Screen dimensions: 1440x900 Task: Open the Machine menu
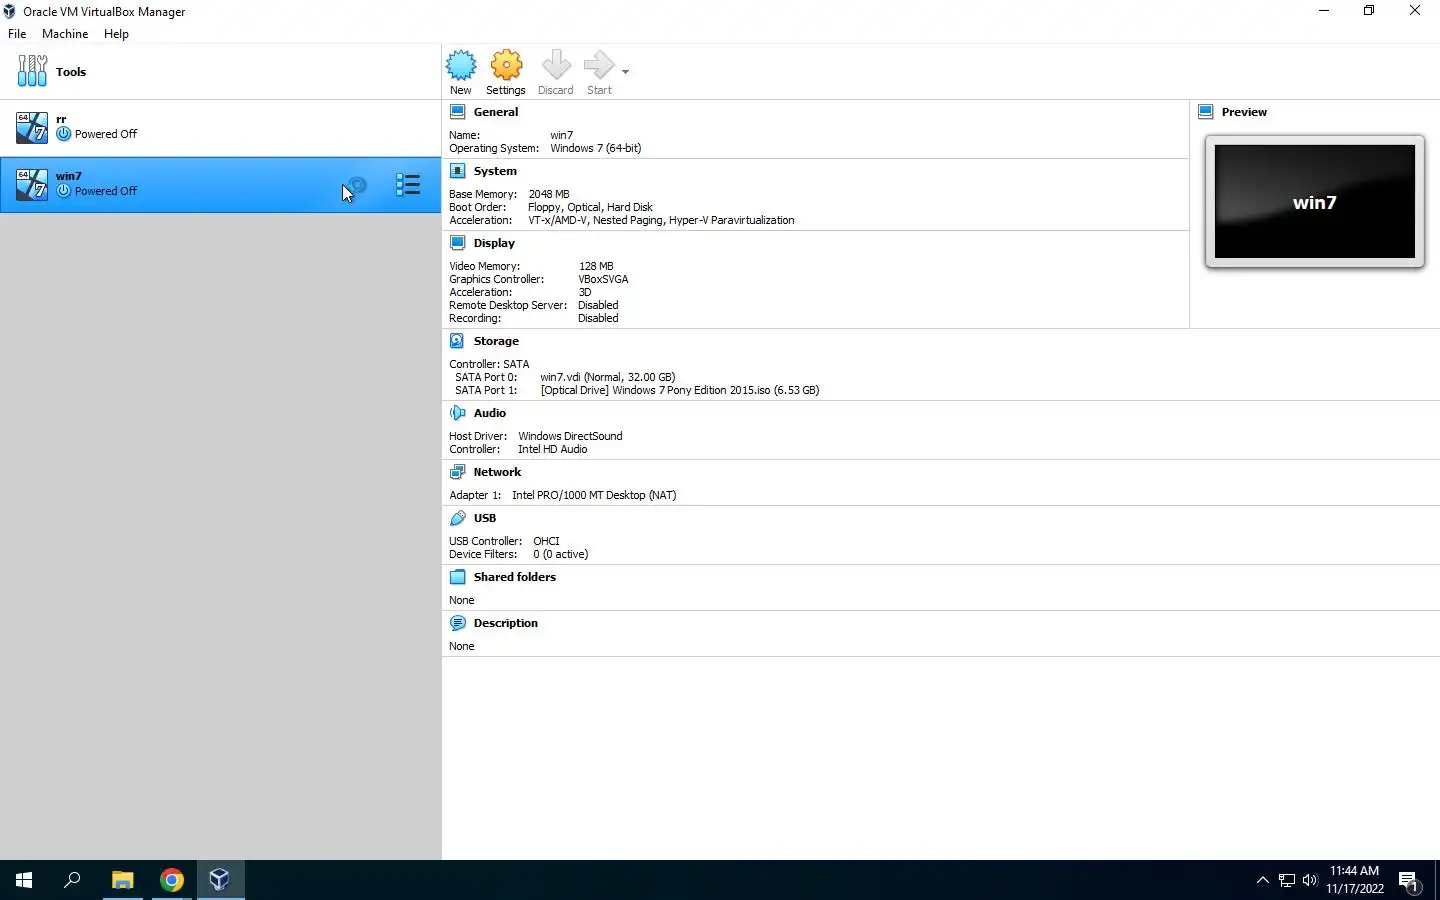[65, 34]
